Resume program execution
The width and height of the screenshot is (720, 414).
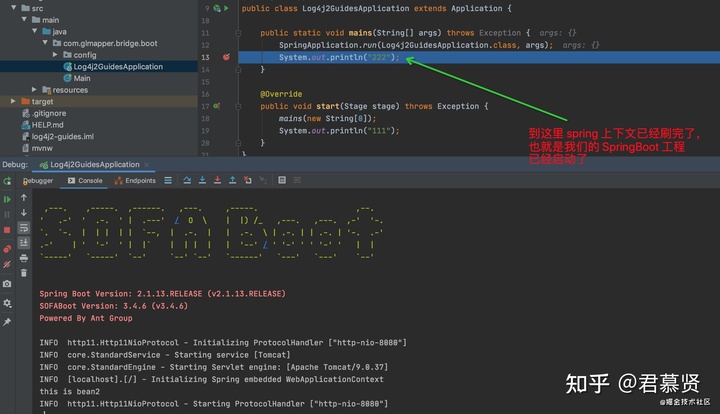pyautogui.click(x=7, y=199)
